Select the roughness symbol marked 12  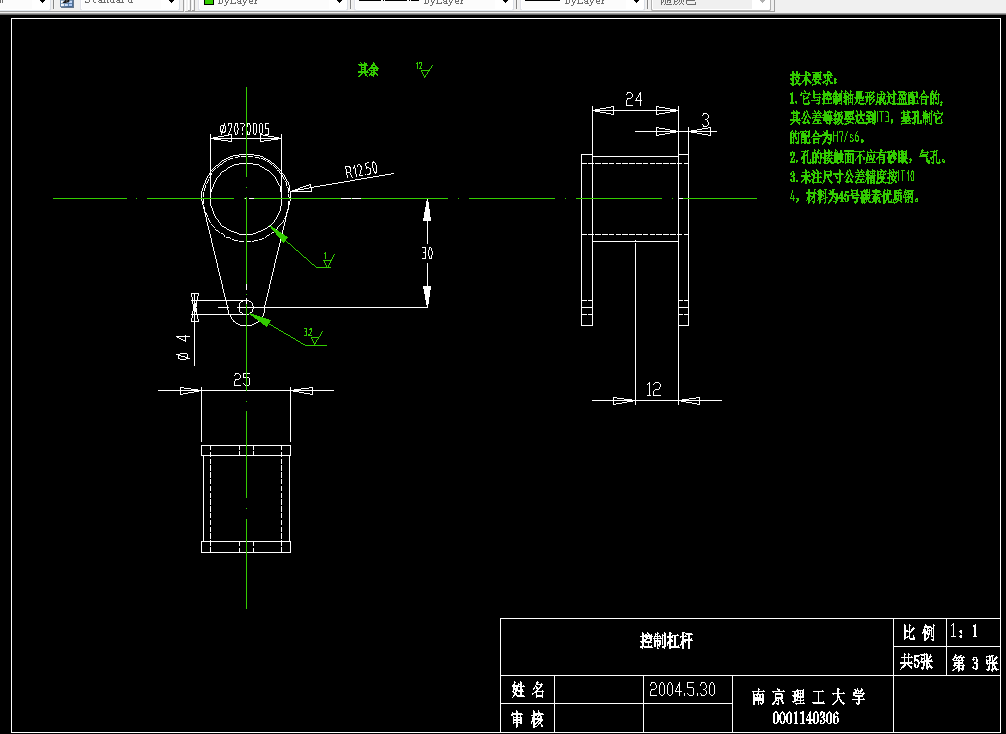(x=424, y=69)
